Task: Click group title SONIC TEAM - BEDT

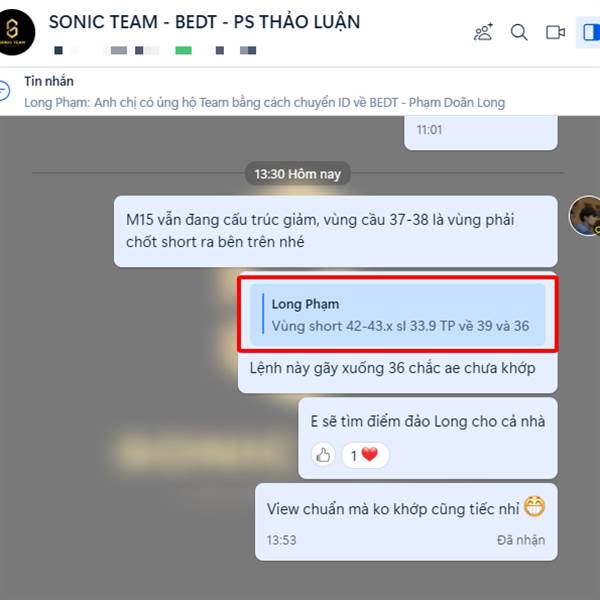Action: point(204,22)
